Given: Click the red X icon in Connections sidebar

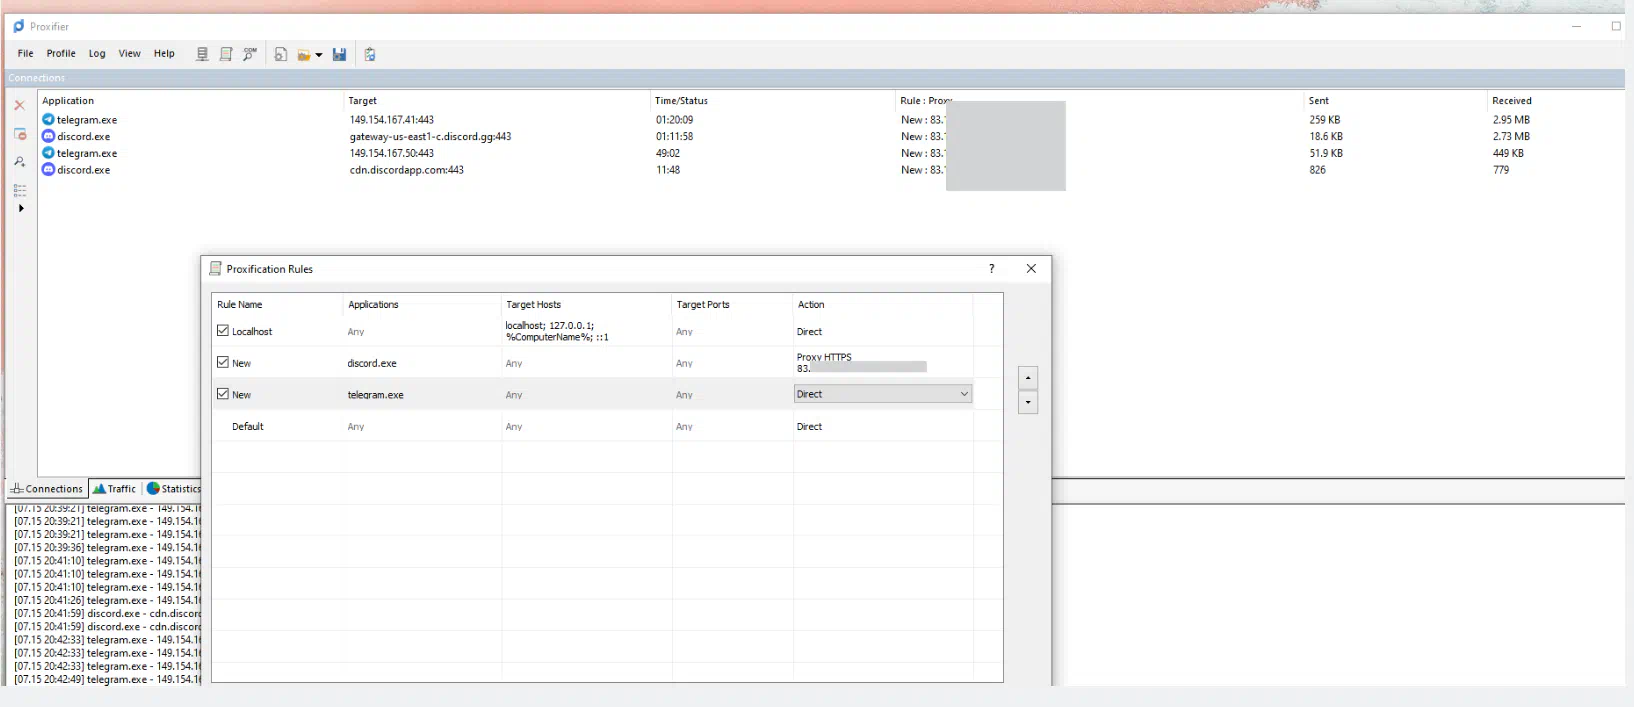Looking at the screenshot, I should click(x=20, y=105).
